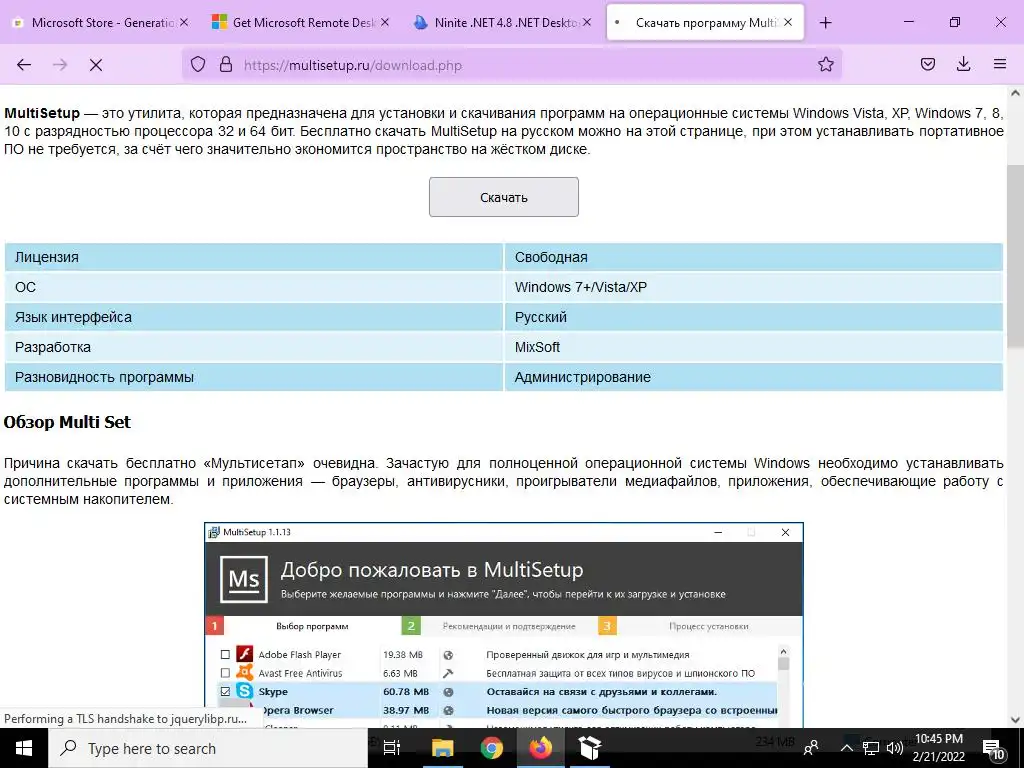This screenshot has height=768, width=1024.
Task: Click the Windows 7+/Vista/XP cell
Action: (754, 287)
